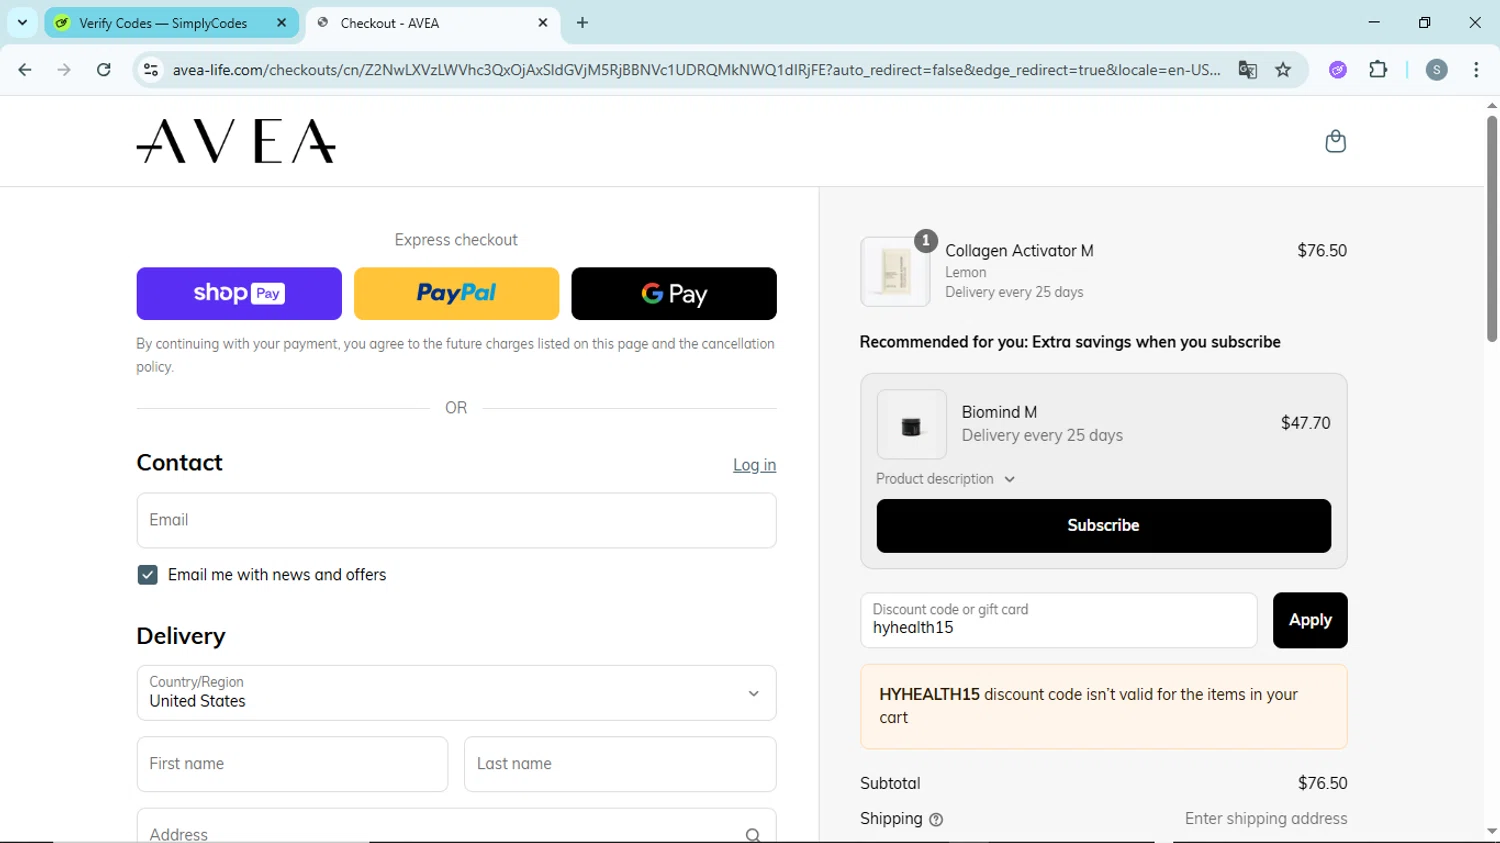Focus the First name field
Image resolution: width=1500 pixels, height=843 pixels.
[x=292, y=764]
